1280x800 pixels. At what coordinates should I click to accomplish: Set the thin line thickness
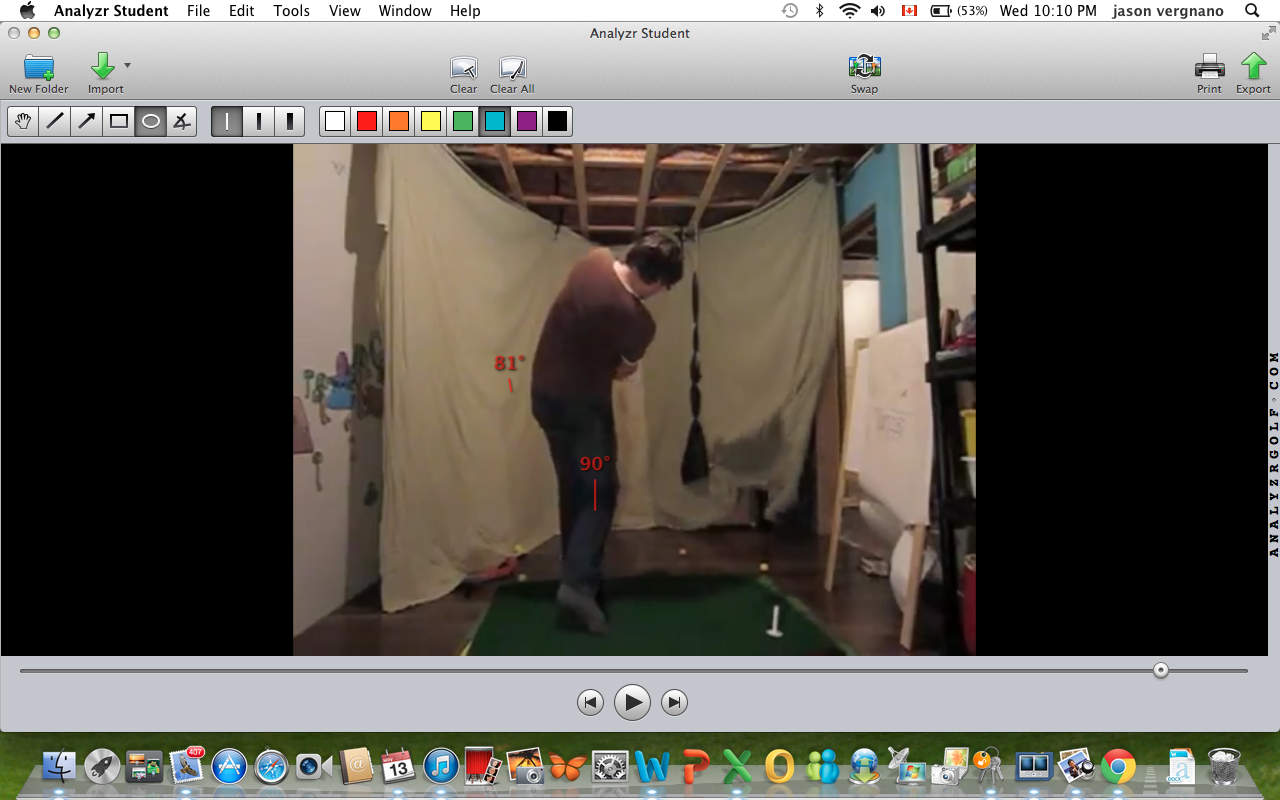point(227,121)
